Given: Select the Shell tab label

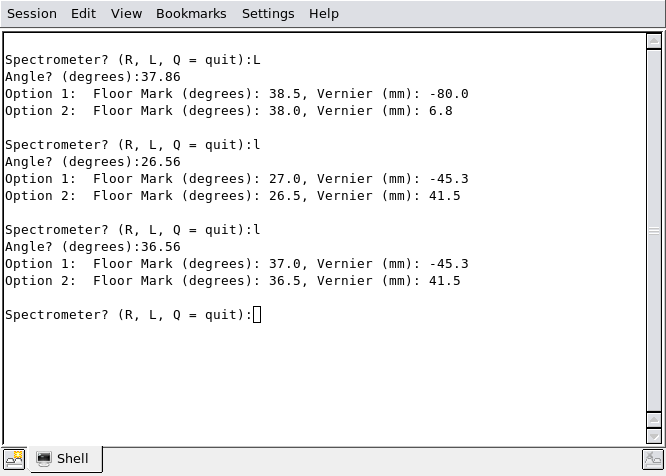Looking at the screenshot, I should click(73, 459).
